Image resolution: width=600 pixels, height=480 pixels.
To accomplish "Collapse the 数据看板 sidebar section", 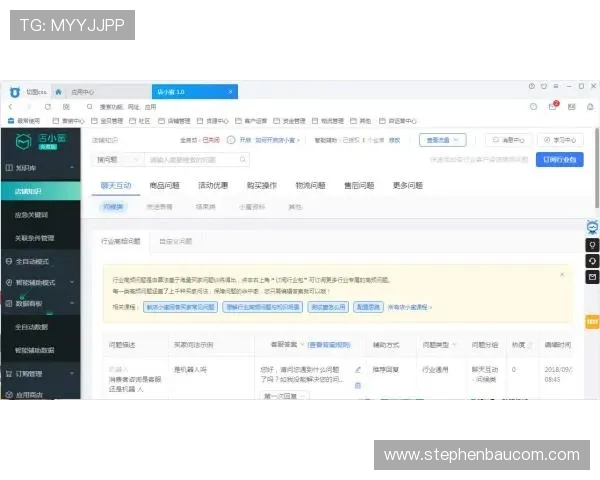I will (72, 303).
